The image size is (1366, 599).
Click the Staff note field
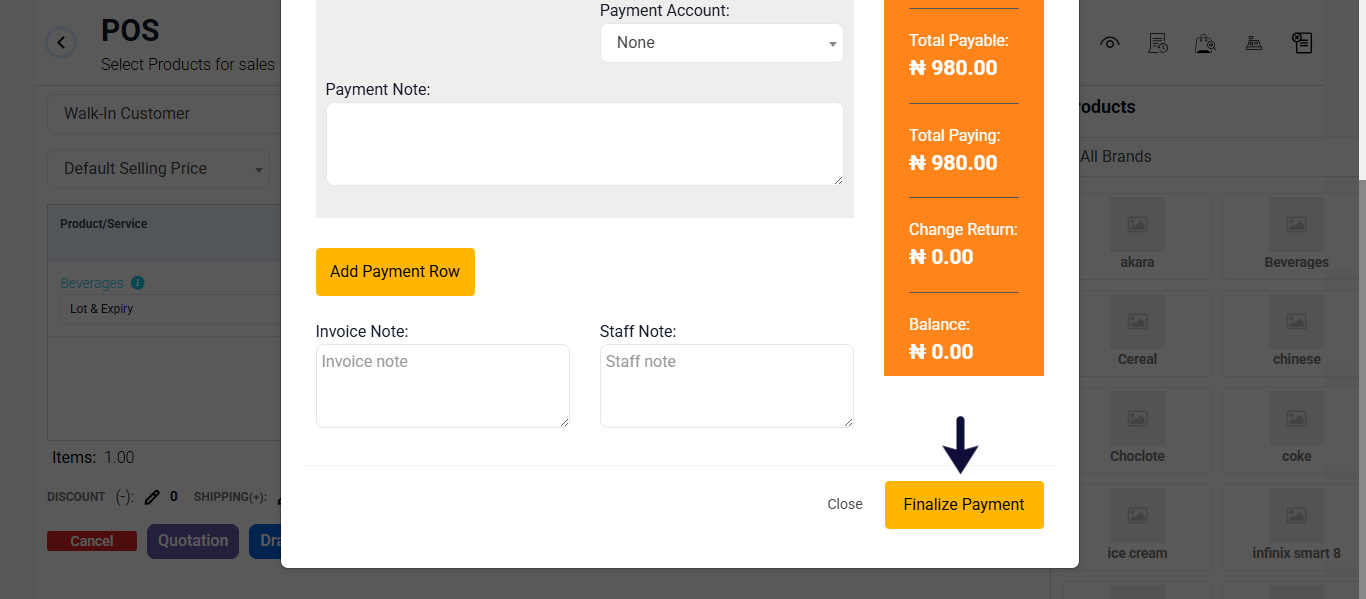[x=727, y=386]
